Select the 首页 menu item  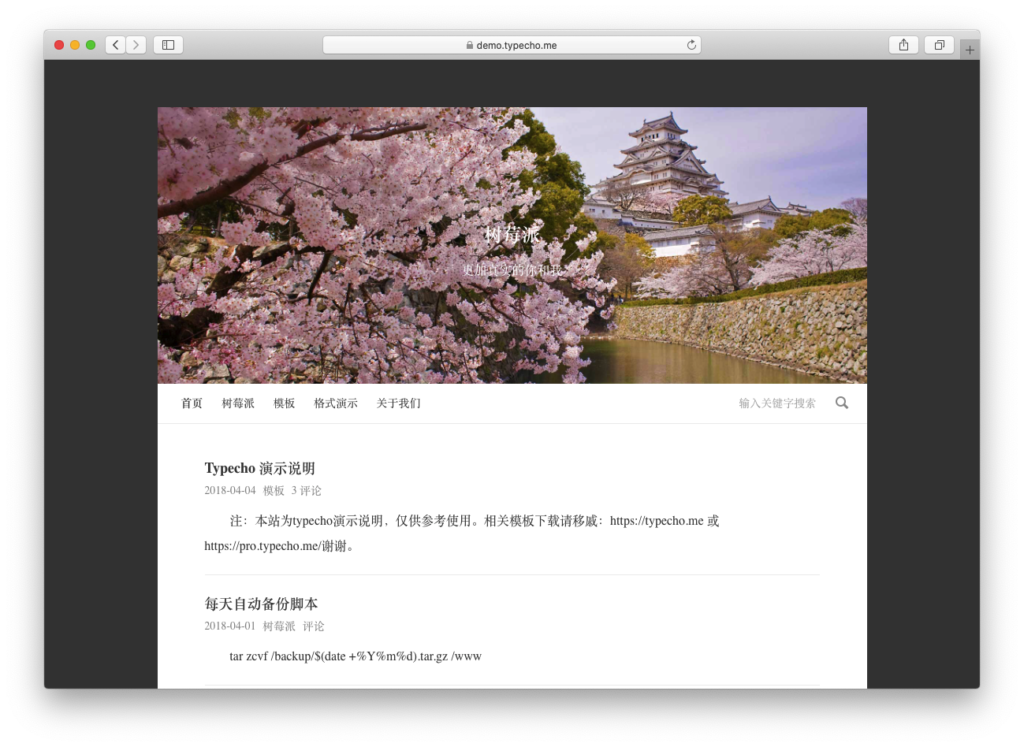(191, 403)
